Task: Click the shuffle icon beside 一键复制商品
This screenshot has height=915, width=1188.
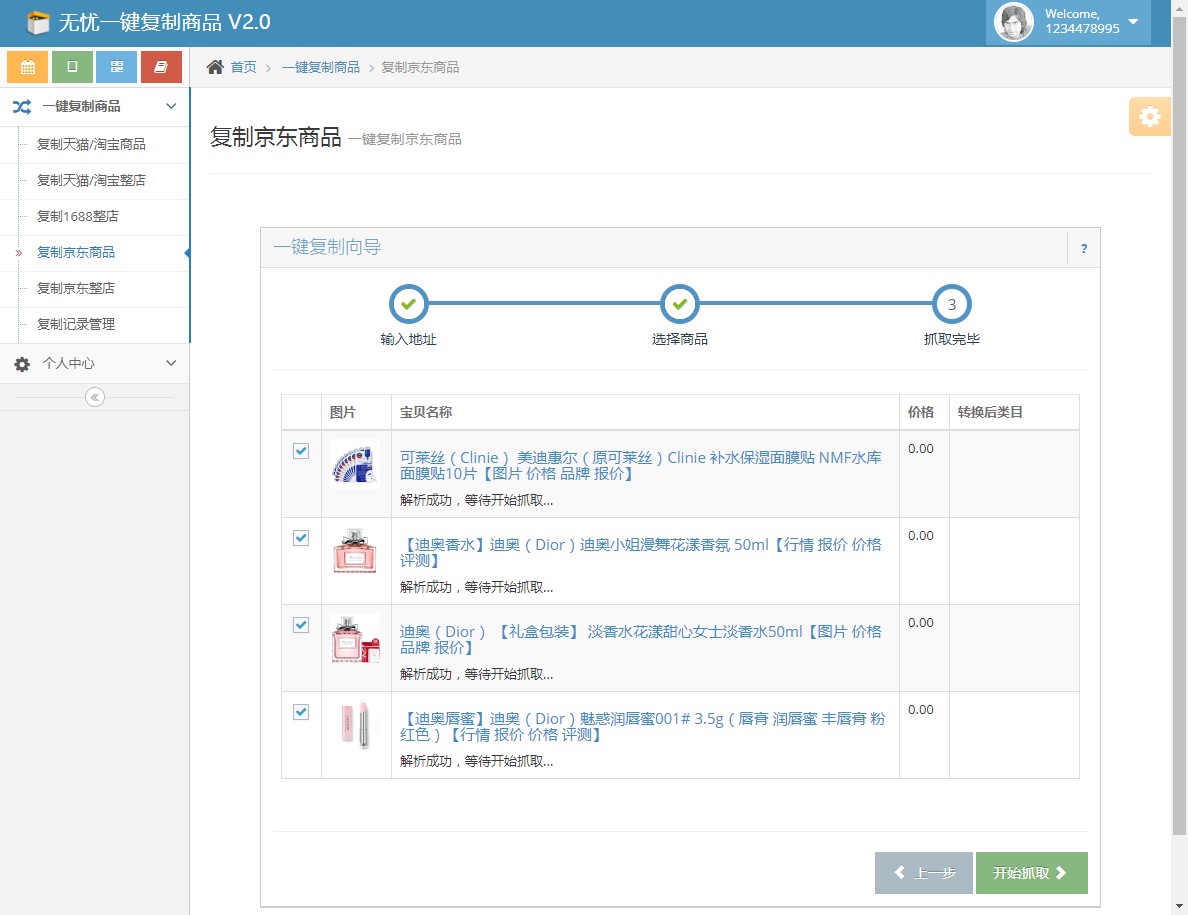Action: pos(22,107)
